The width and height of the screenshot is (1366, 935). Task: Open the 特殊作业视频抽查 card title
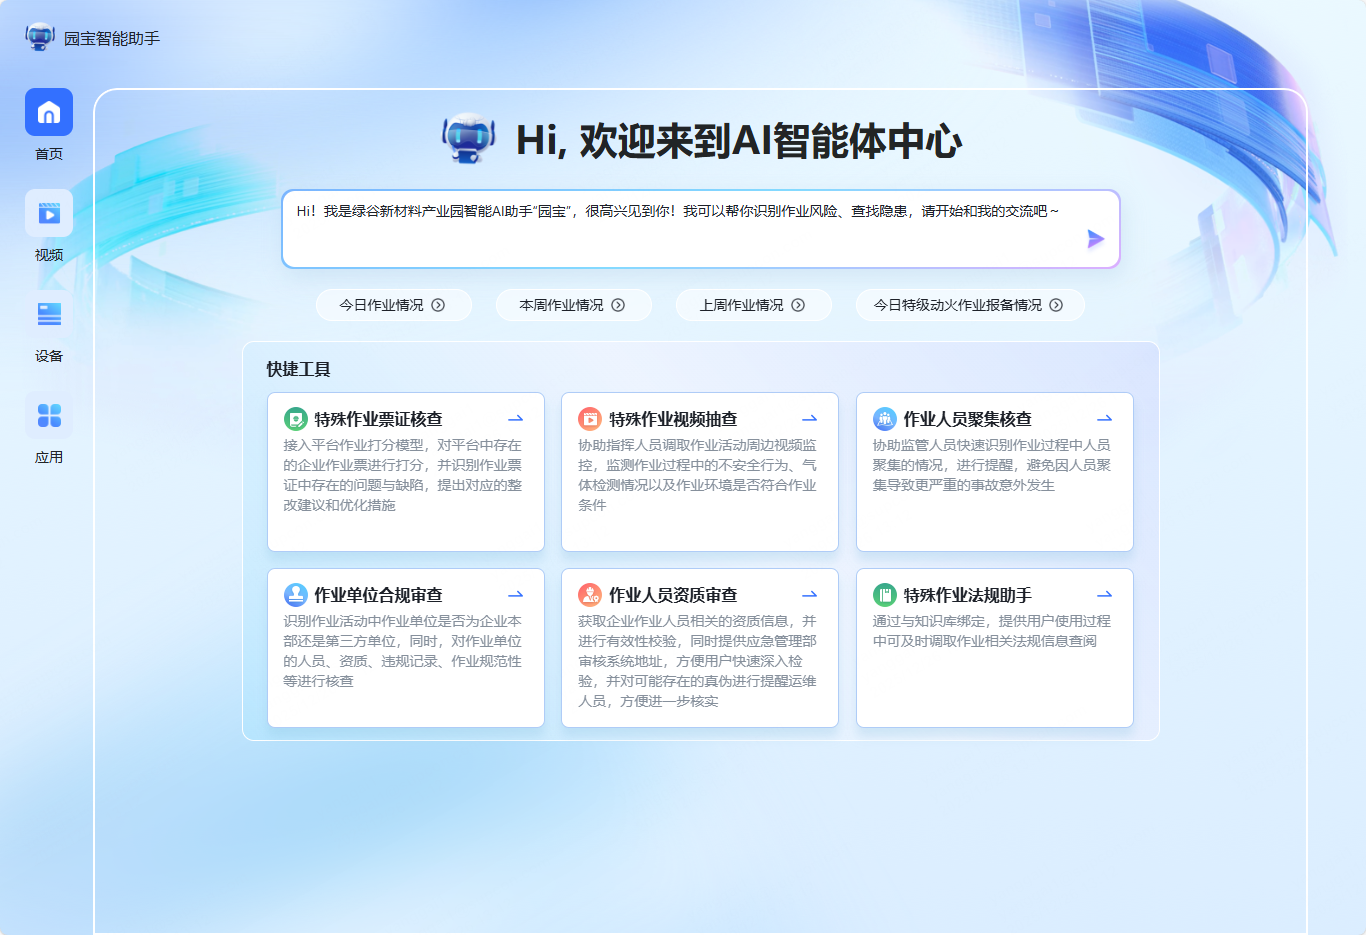(673, 419)
